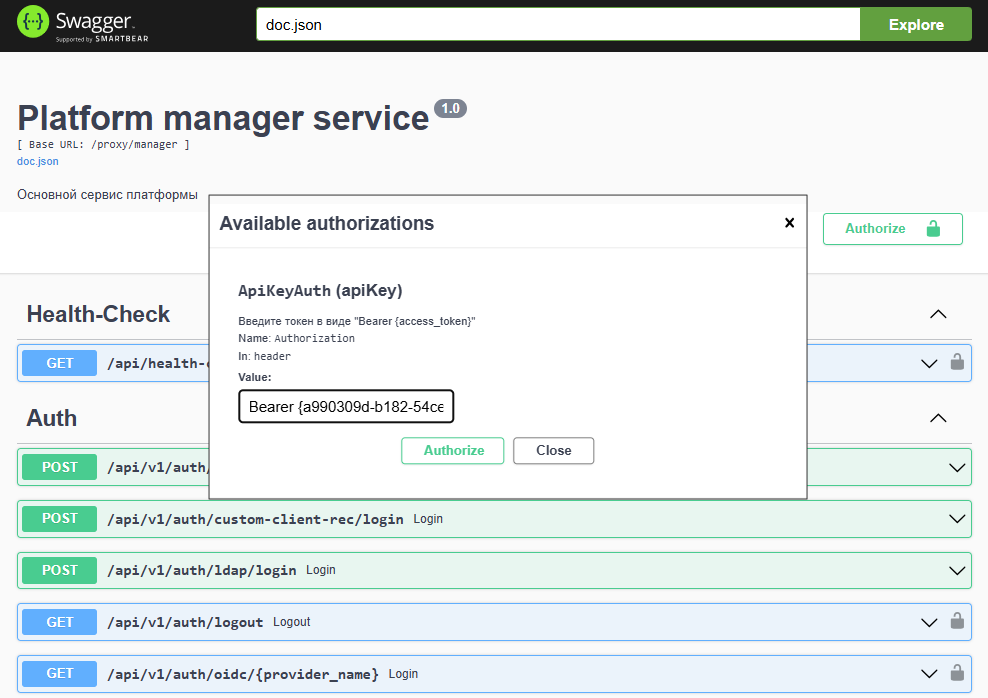Click lock icon on oidc provider endpoint
Image resolution: width=988 pixels, height=698 pixels.
[957, 673]
